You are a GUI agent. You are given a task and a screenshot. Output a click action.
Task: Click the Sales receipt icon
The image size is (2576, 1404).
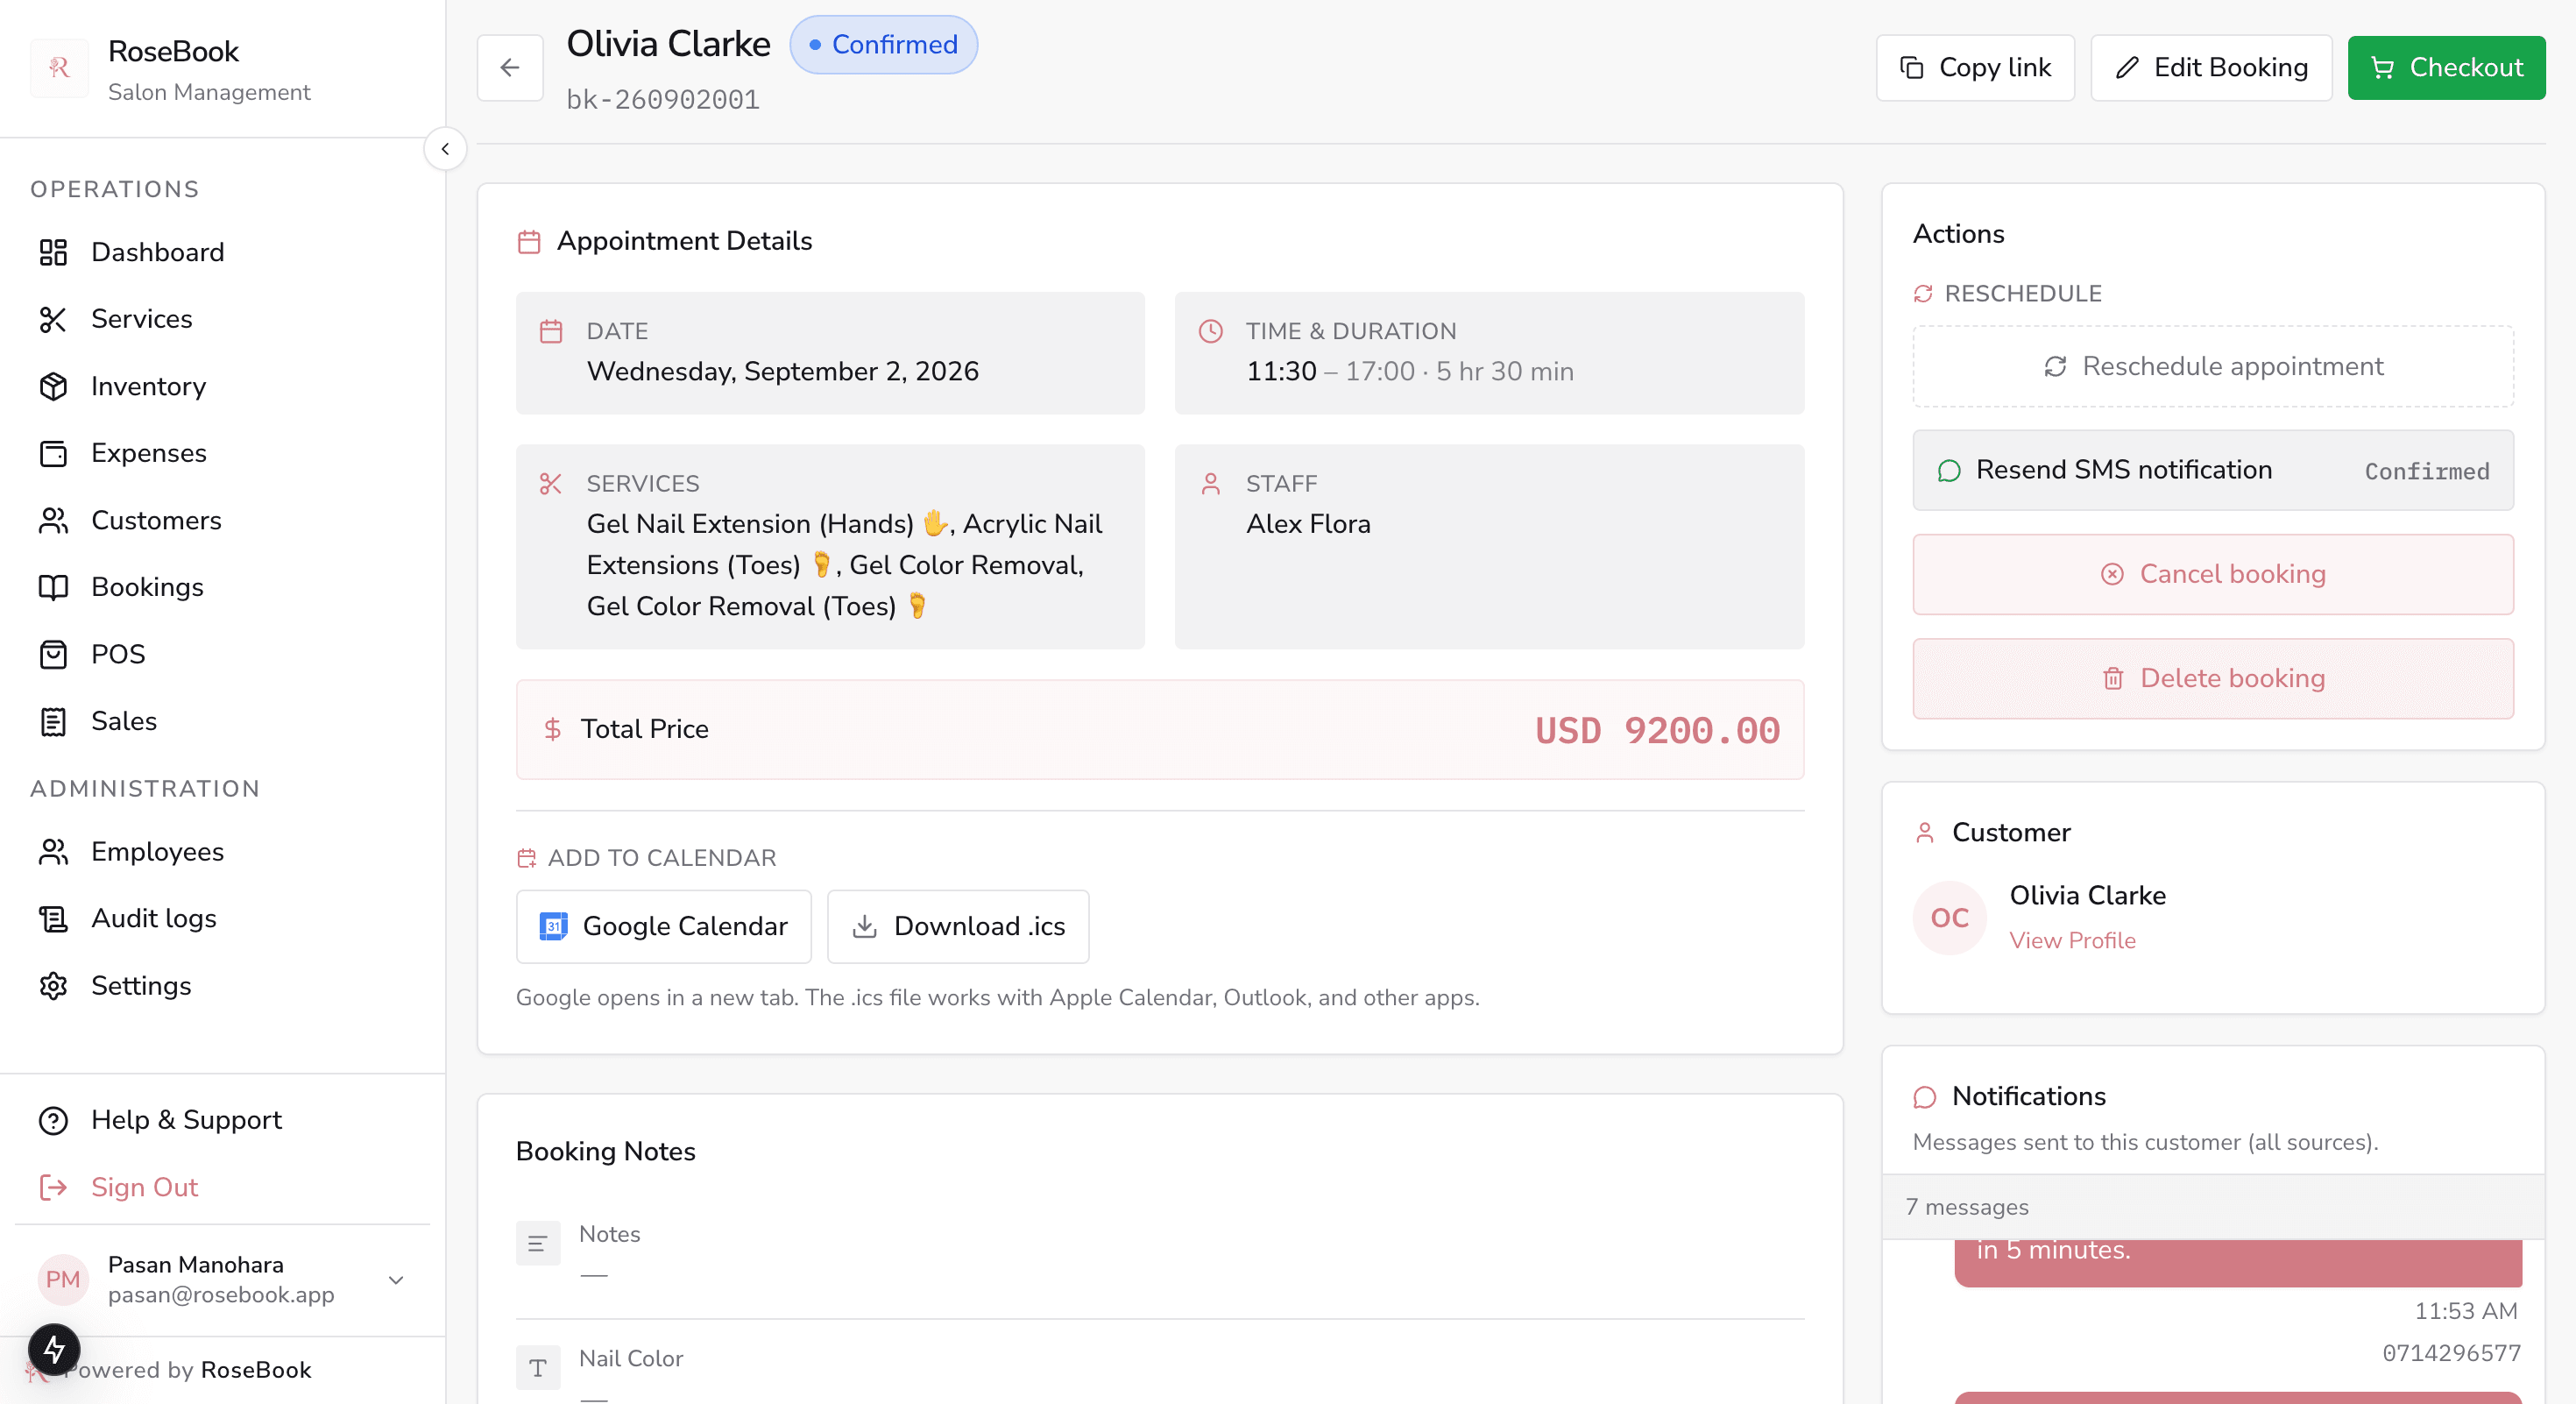pos(53,721)
